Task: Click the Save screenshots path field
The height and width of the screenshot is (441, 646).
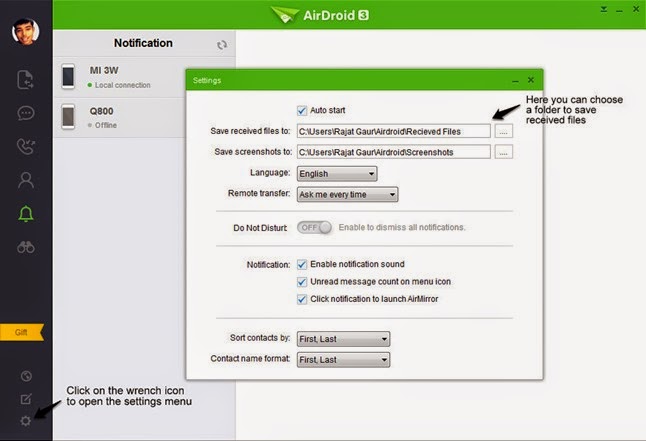Action: point(393,152)
